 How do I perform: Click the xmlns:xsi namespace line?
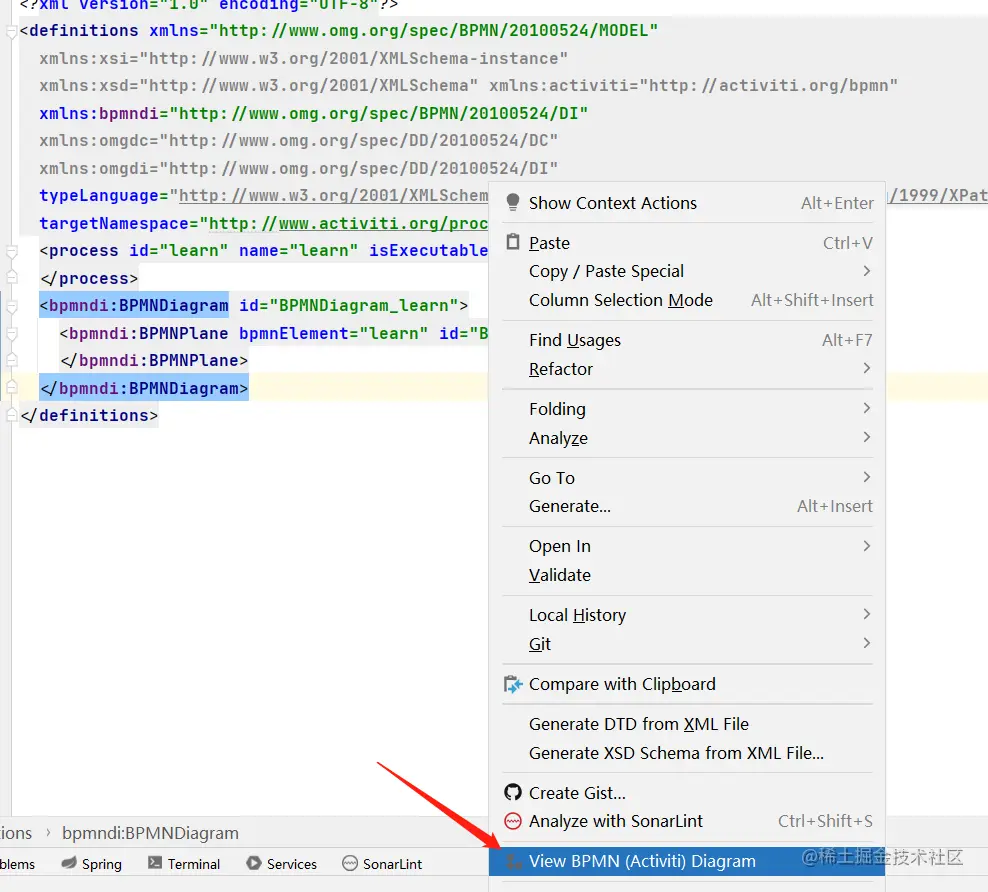pyautogui.click(x=303, y=59)
